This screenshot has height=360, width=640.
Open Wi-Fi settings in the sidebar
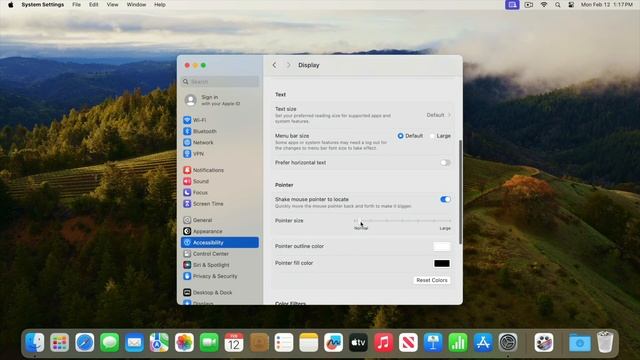[x=220, y=120]
